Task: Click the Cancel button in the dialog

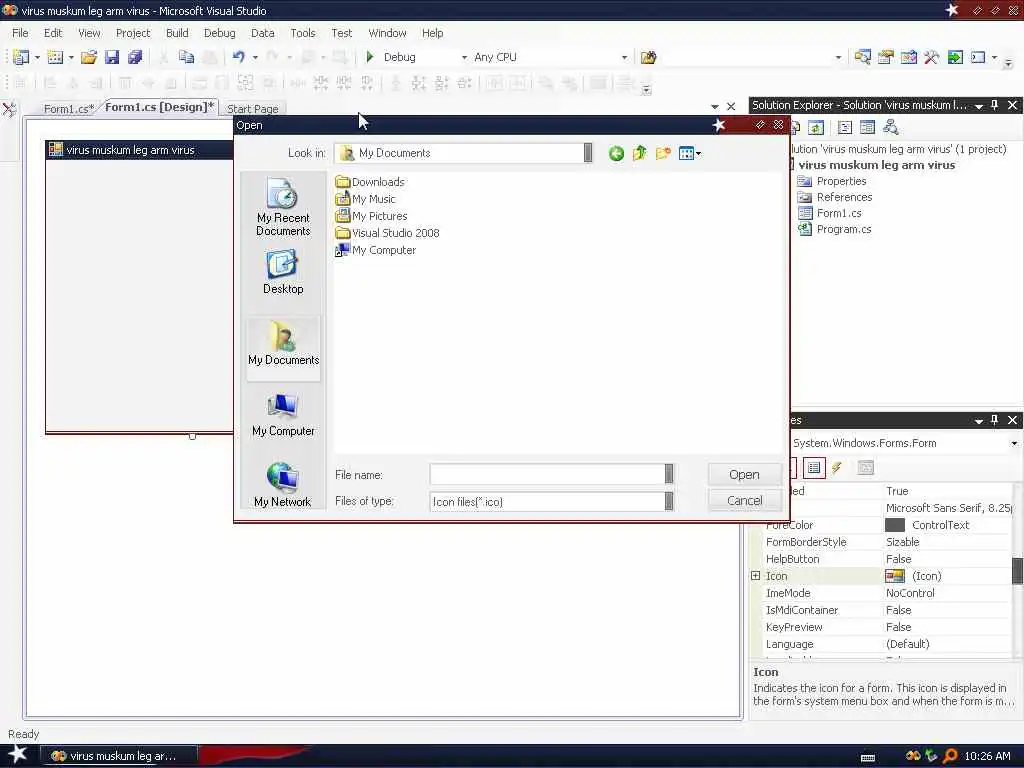Action: click(744, 500)
